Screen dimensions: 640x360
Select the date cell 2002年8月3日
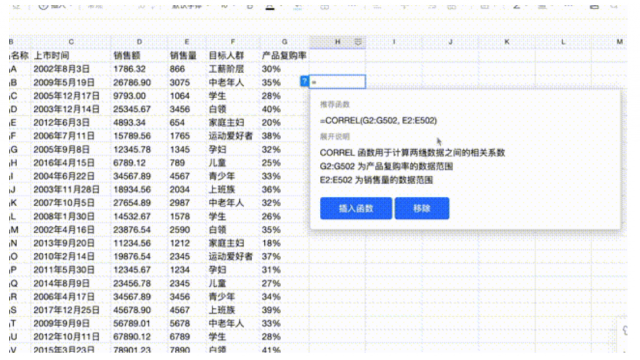click(71, 69)
